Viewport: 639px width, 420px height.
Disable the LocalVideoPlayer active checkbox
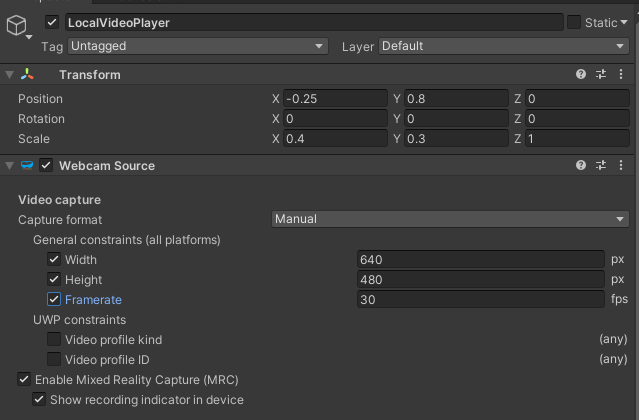coord(52,22)
